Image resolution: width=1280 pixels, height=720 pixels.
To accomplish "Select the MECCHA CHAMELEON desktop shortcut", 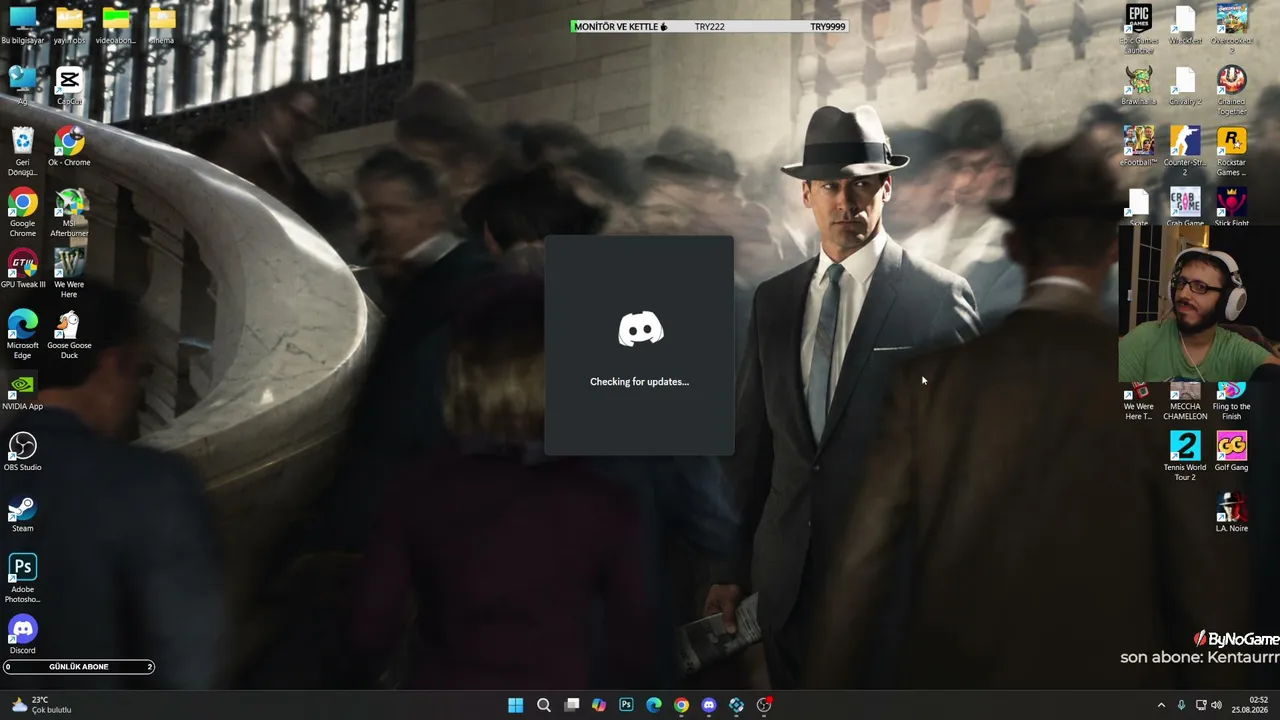I will [x=1185, y=403].
